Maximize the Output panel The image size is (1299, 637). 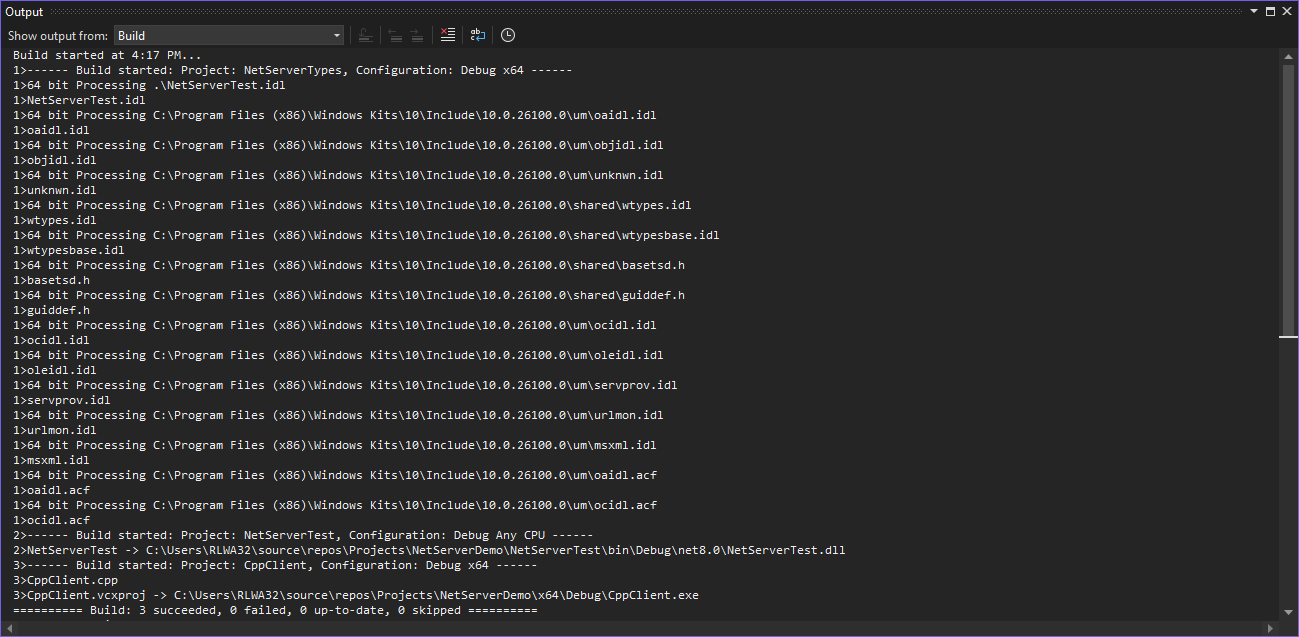tap(1270, 12)
